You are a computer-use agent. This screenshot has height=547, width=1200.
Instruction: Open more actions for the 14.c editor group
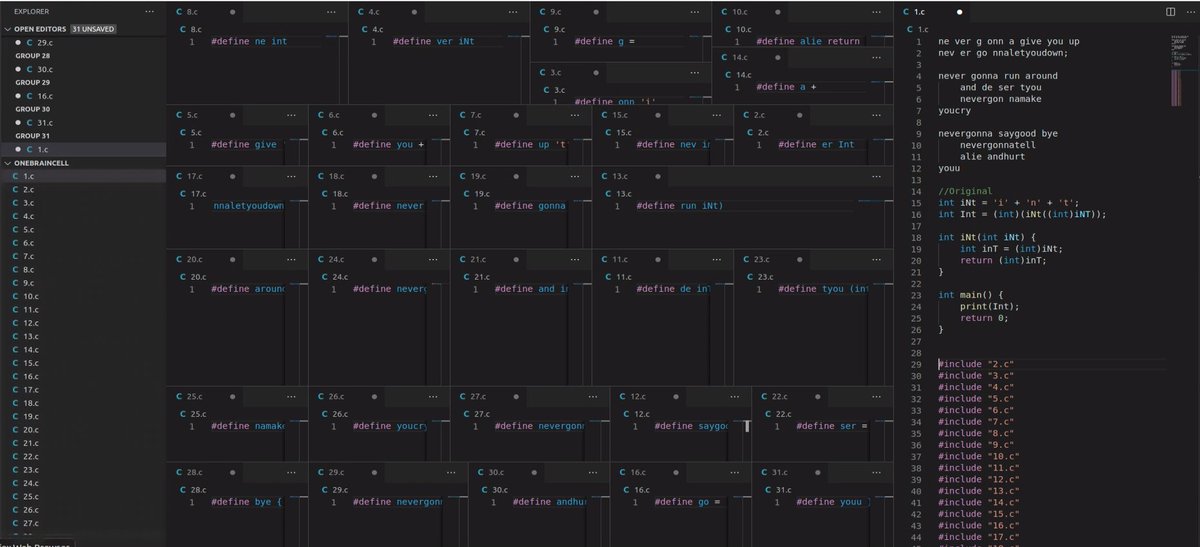point(877,57)
